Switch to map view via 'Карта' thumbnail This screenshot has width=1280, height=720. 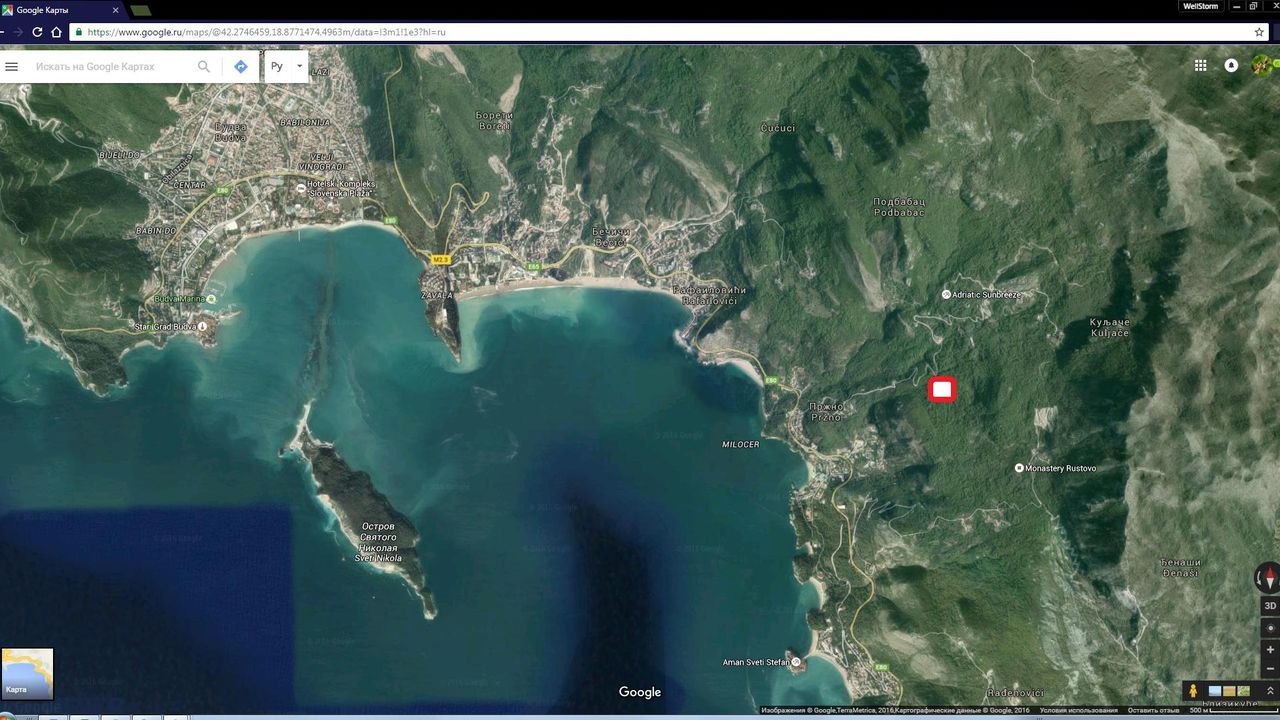pos(27,673)
